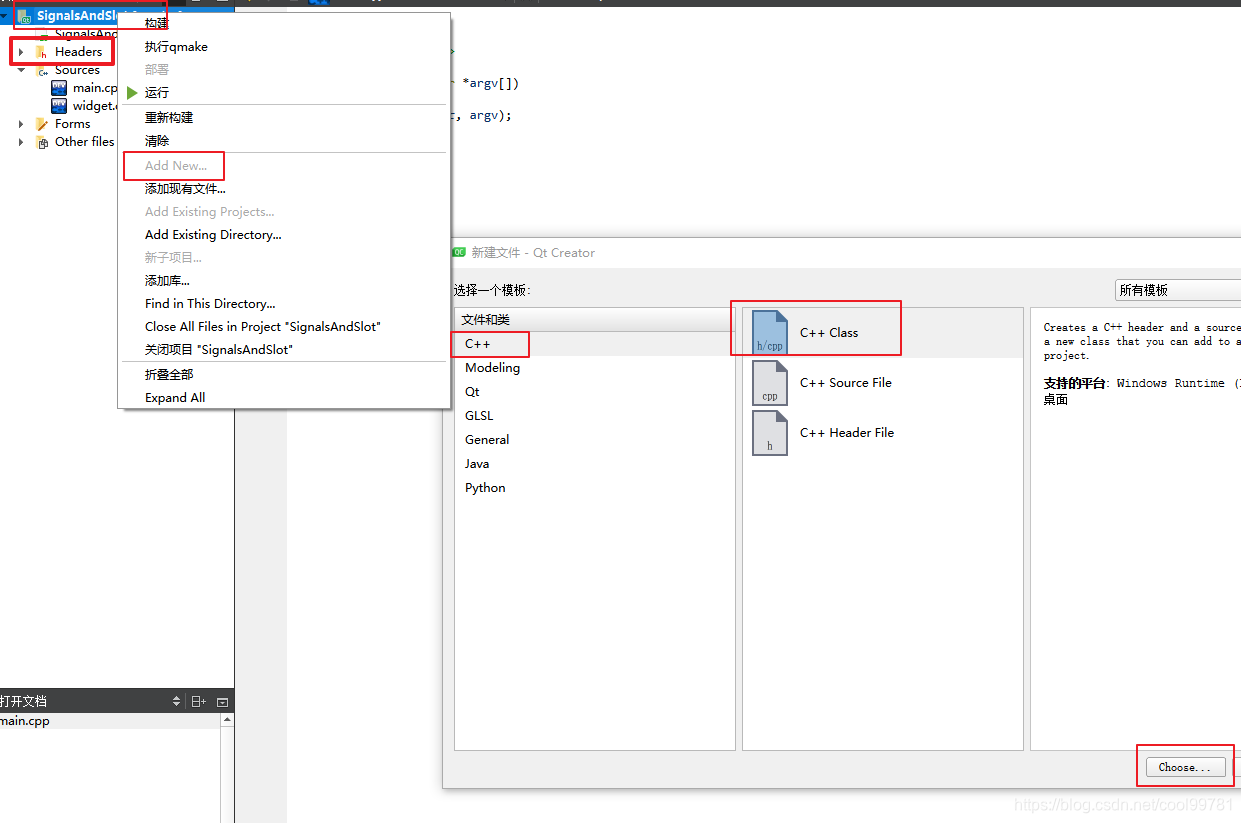Open the 打开文档 pane selector arrows
Viewport: 1241px width, 823px height.
click(x=177, y=702)
